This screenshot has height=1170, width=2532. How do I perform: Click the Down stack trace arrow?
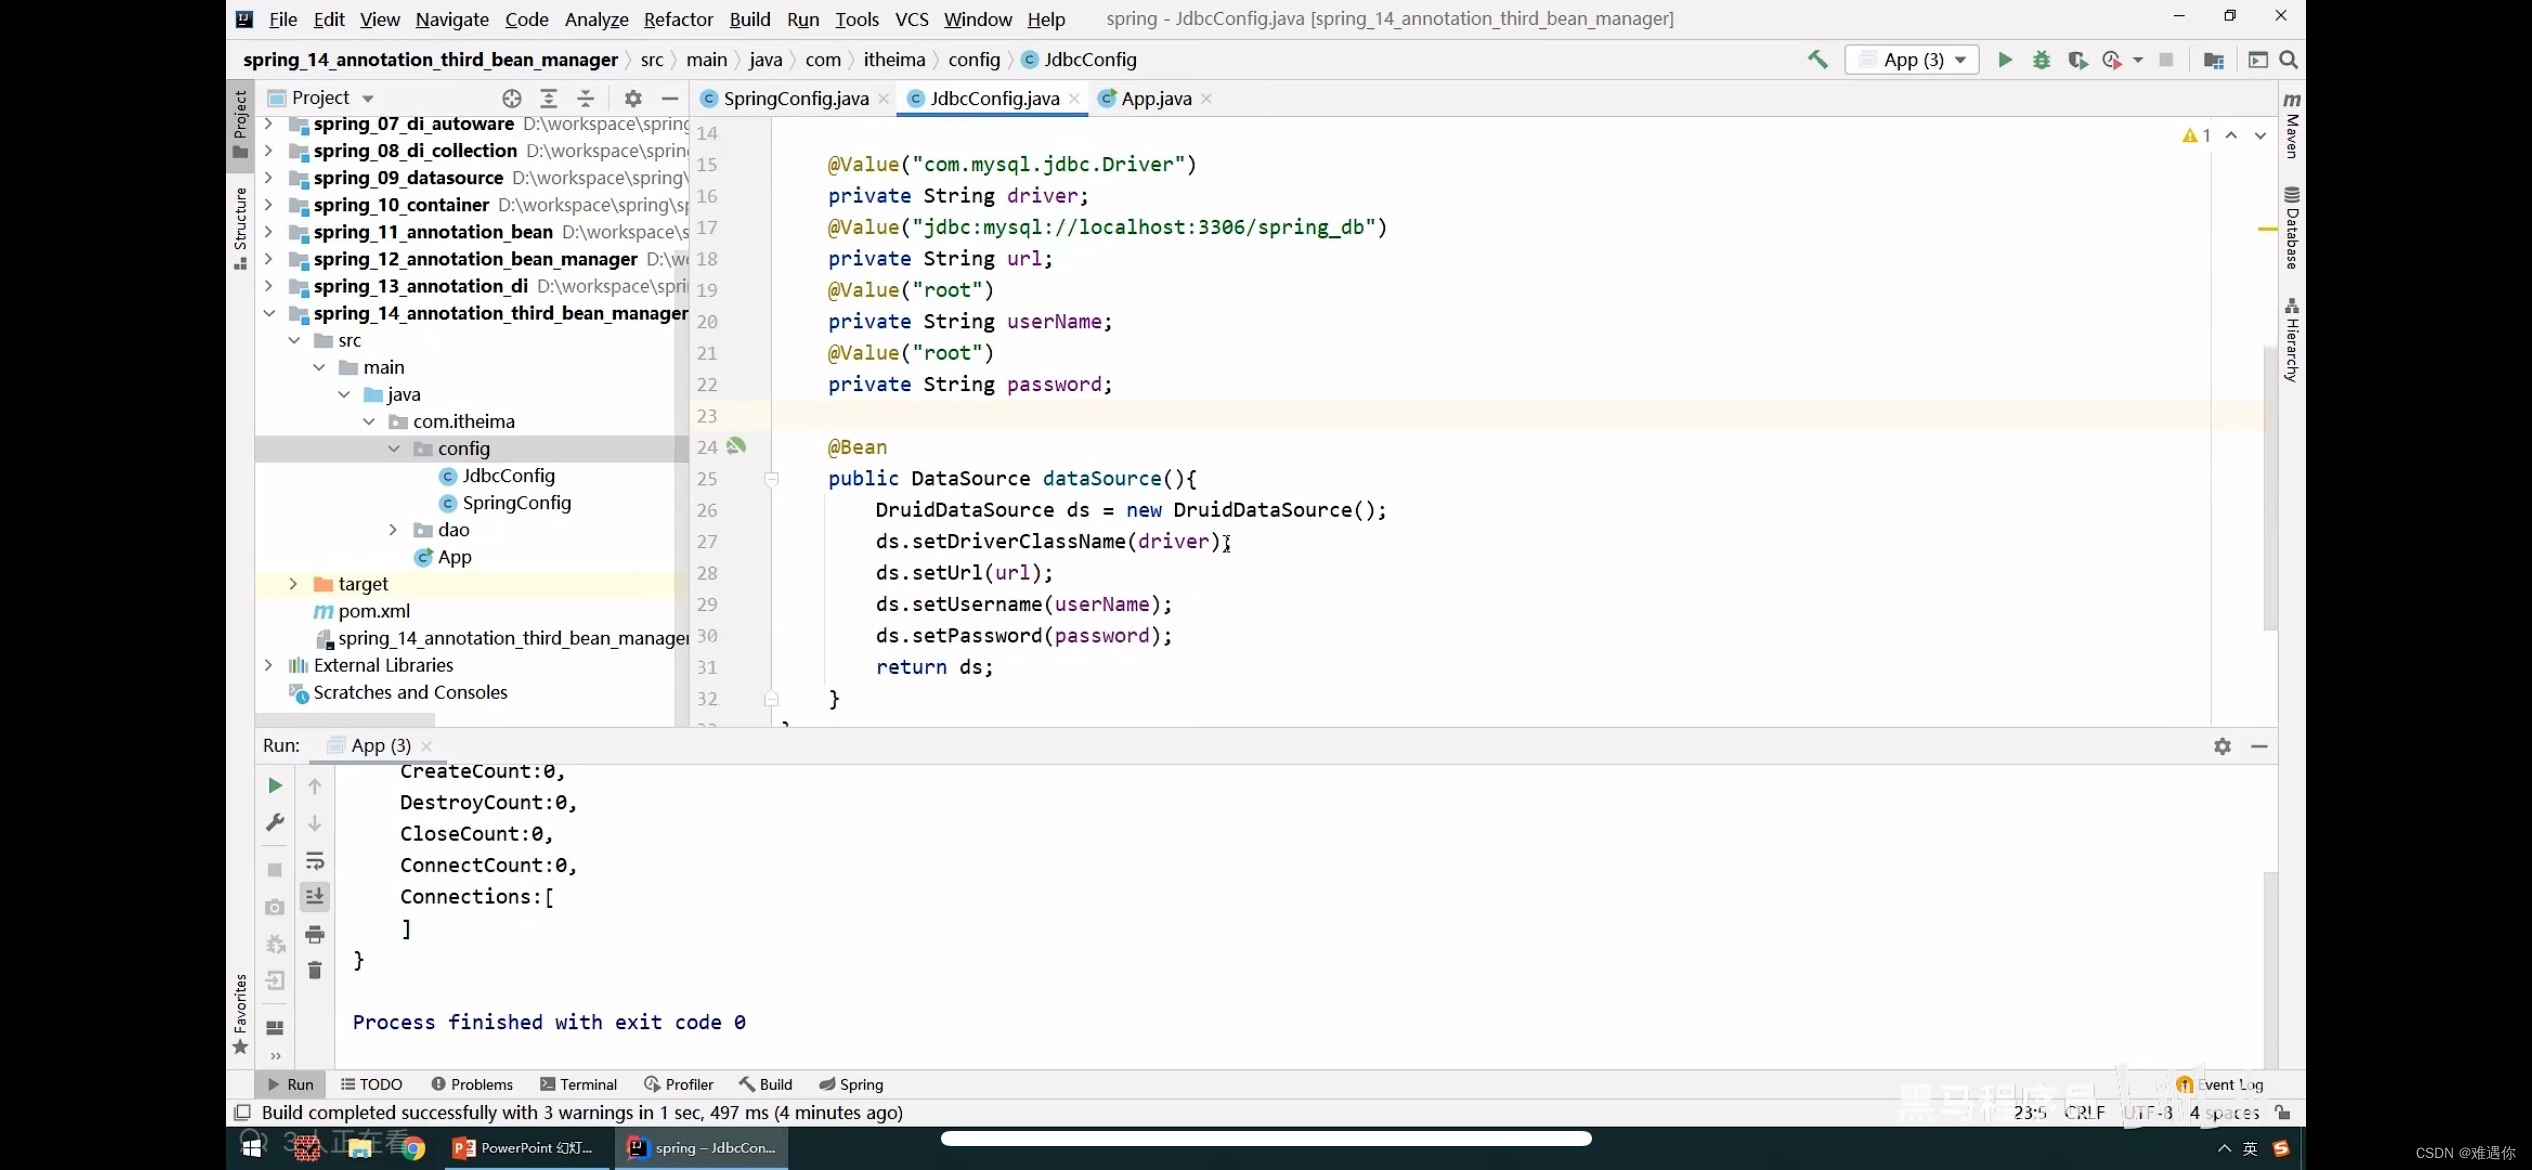[314, 823]
